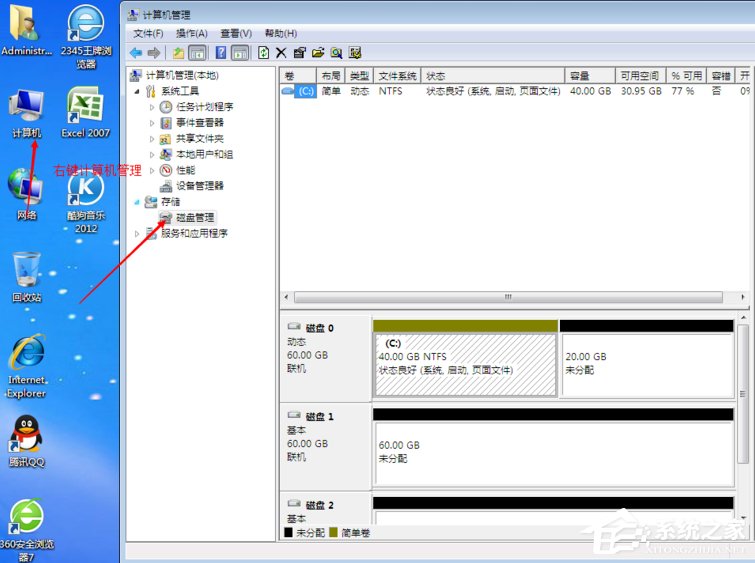
Task: Expand the 性能 node arrow
Action: [152, 170]
